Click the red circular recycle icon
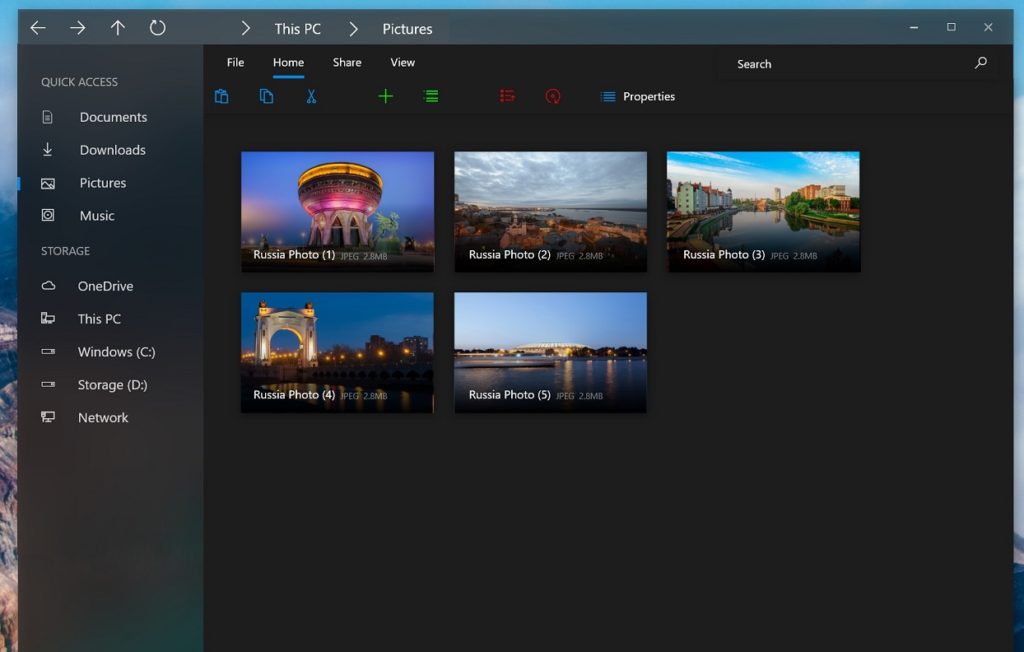The image size is (1024, 652). [x=553, y=96]
